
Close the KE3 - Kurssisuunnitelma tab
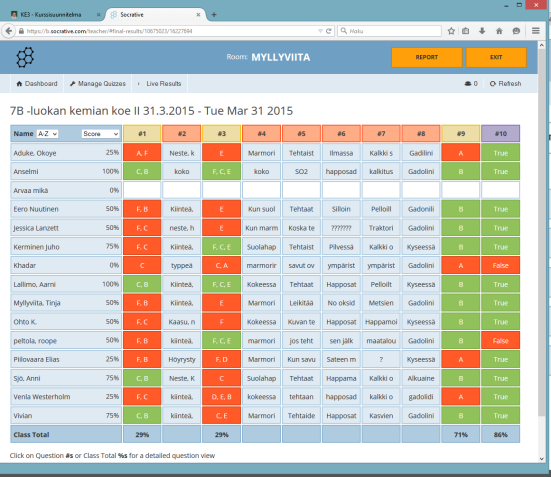point(99,14)
